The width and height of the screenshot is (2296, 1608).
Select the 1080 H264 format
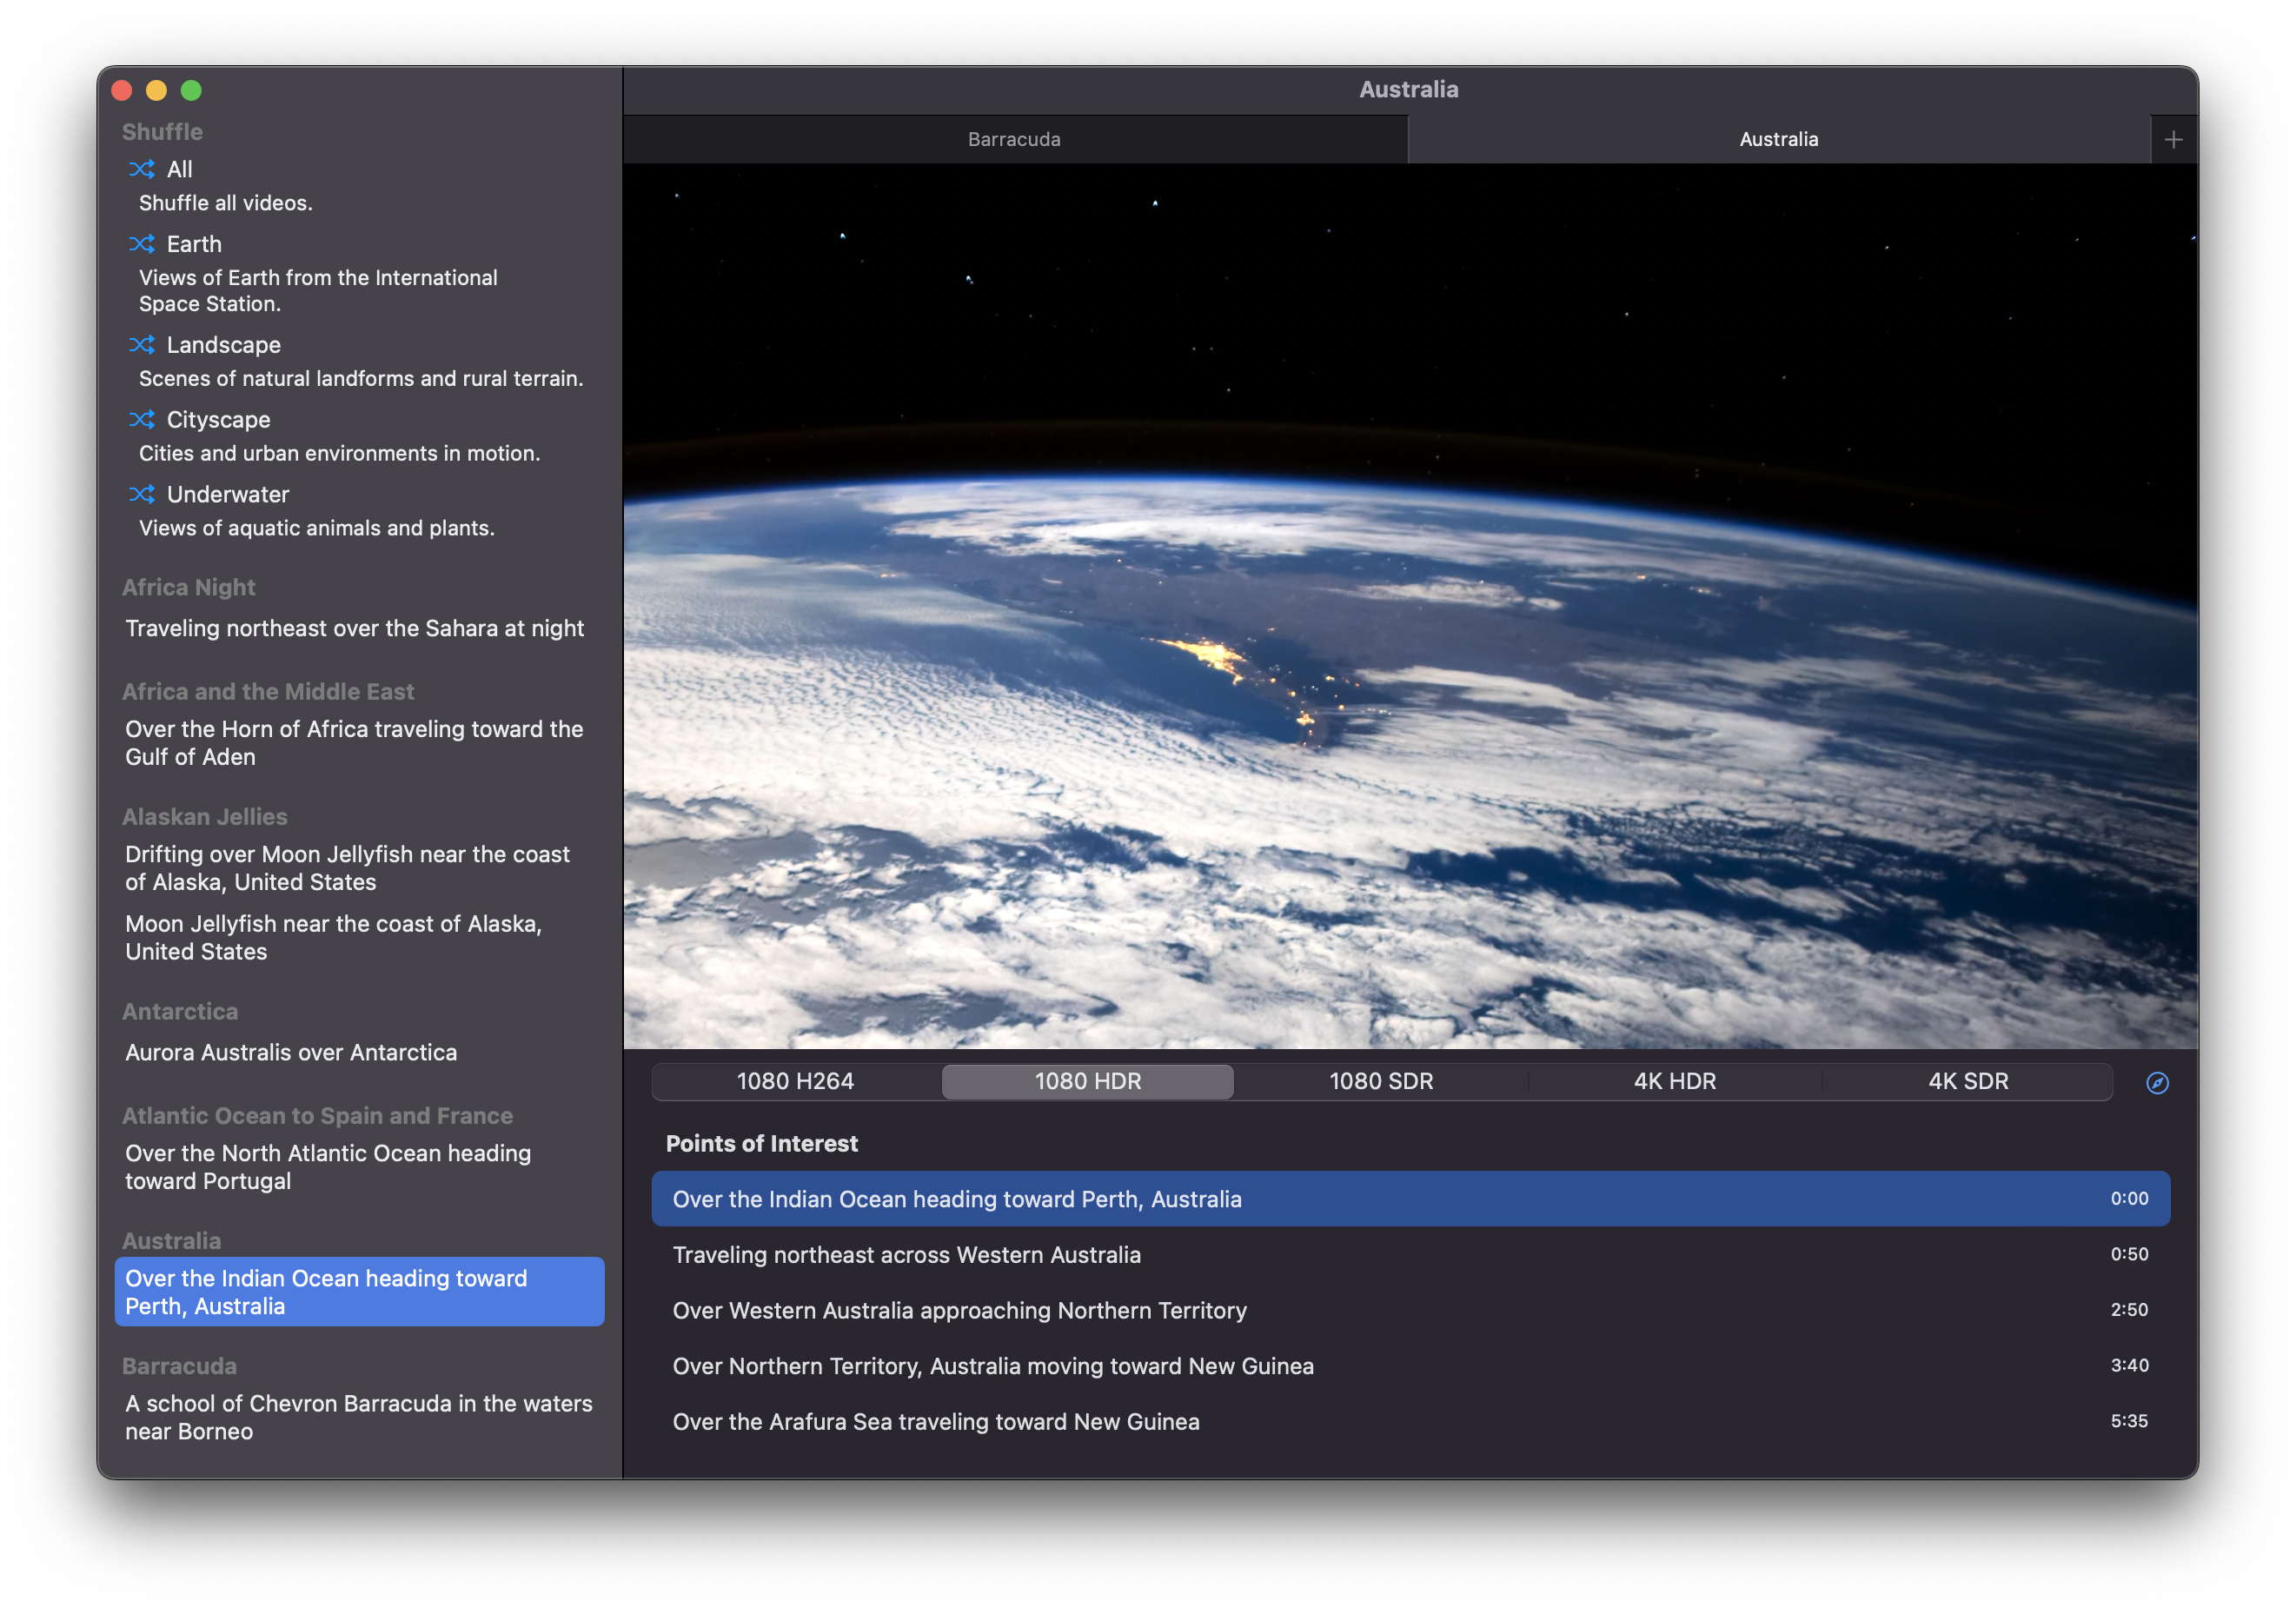click(795, 1081)
